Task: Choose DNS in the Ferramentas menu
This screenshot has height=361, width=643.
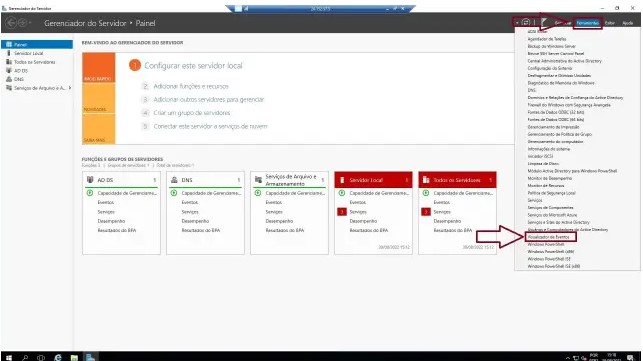Action: [x=531, y=90]
